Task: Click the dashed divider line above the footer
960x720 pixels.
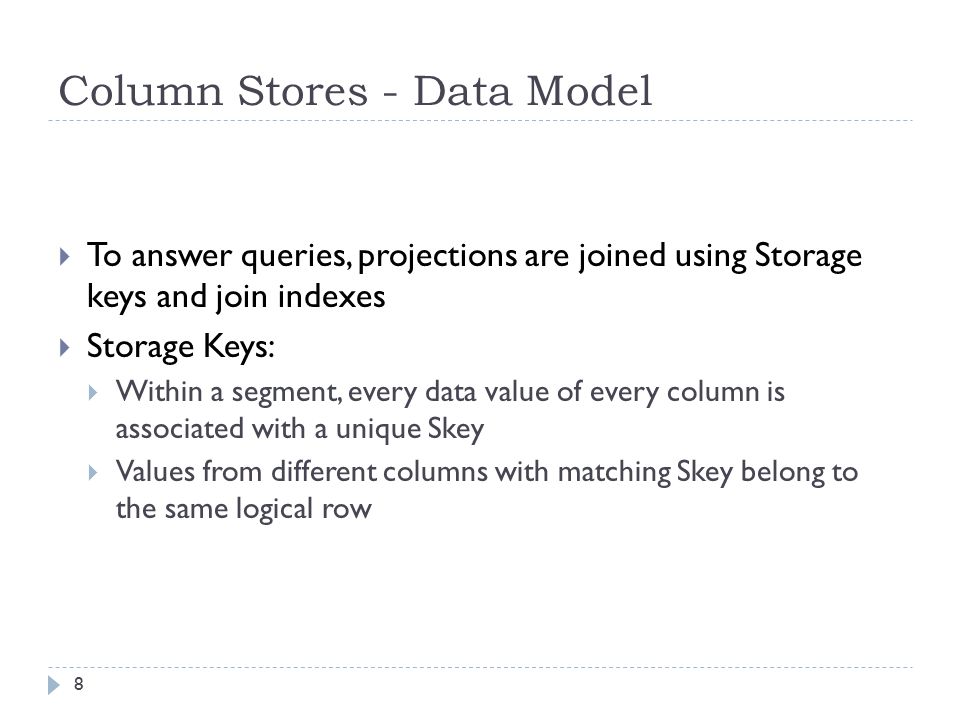Action: (480, 667)
